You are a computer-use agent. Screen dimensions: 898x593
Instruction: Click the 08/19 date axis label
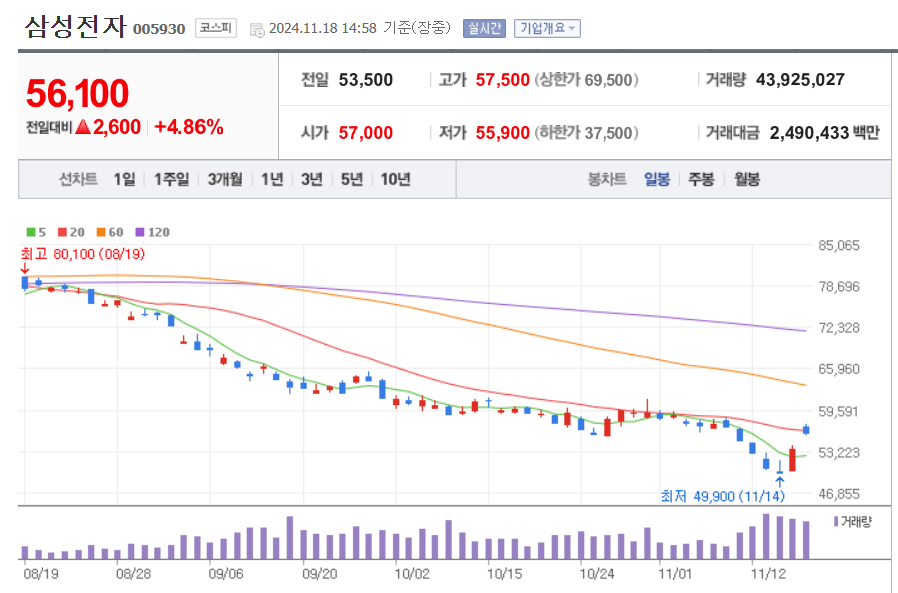click(x=41, y=574)
